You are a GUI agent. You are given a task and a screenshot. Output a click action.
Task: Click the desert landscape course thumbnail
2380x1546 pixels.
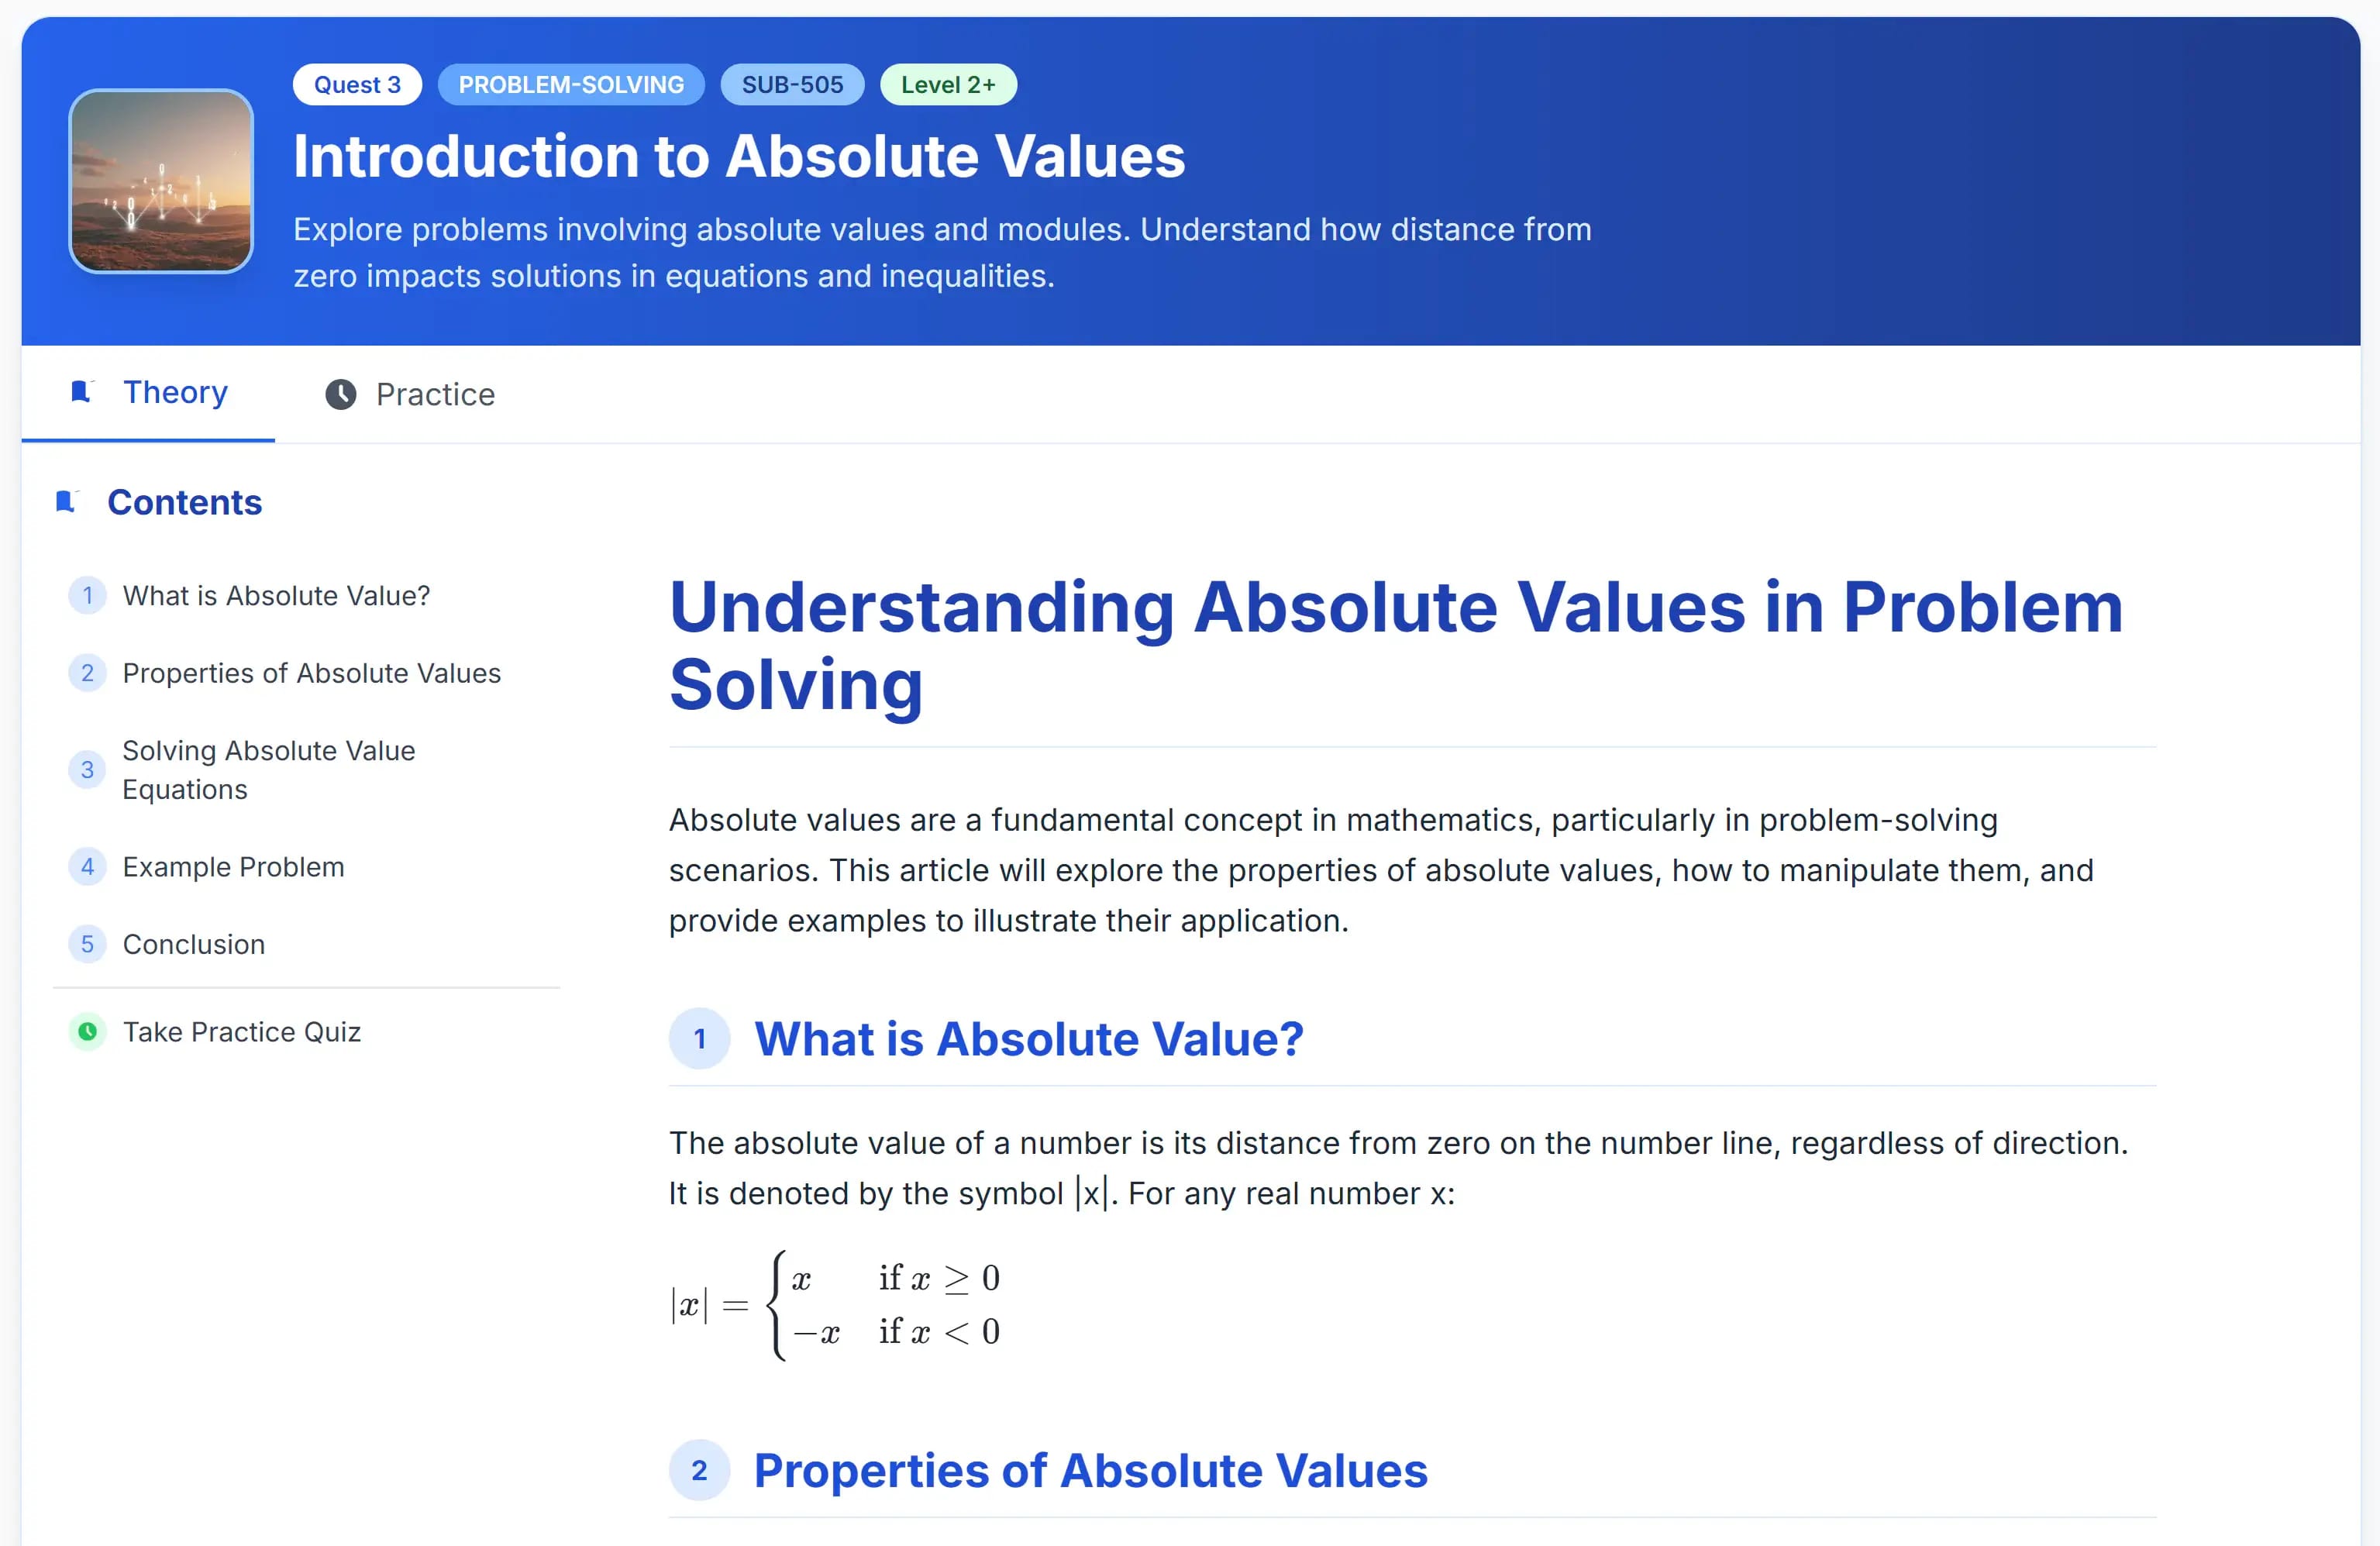[x=161, y=181]
